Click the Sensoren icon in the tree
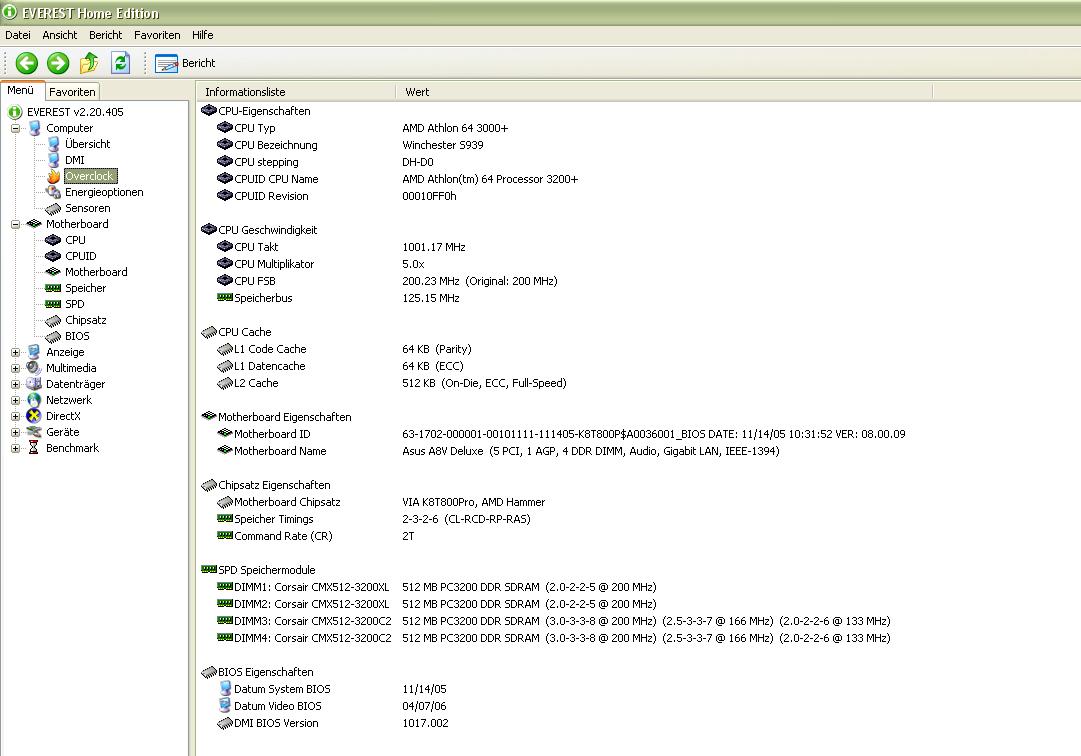 tap(53, 208)
